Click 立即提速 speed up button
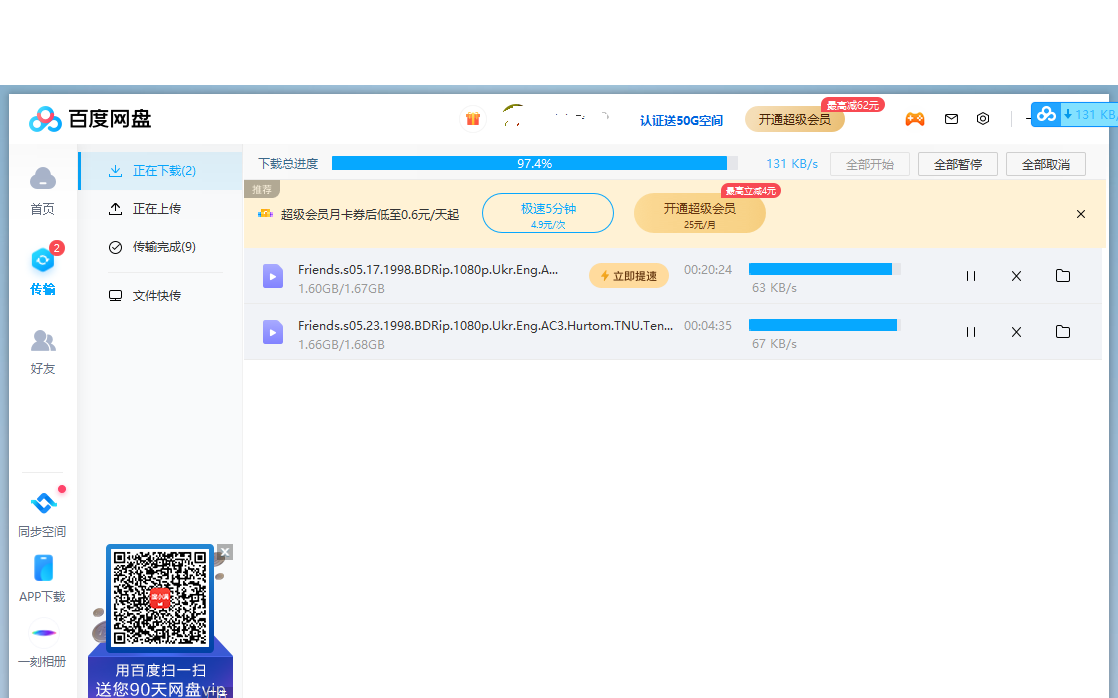Viewport: 1118px width, 698px height. (x=629, y=276)
